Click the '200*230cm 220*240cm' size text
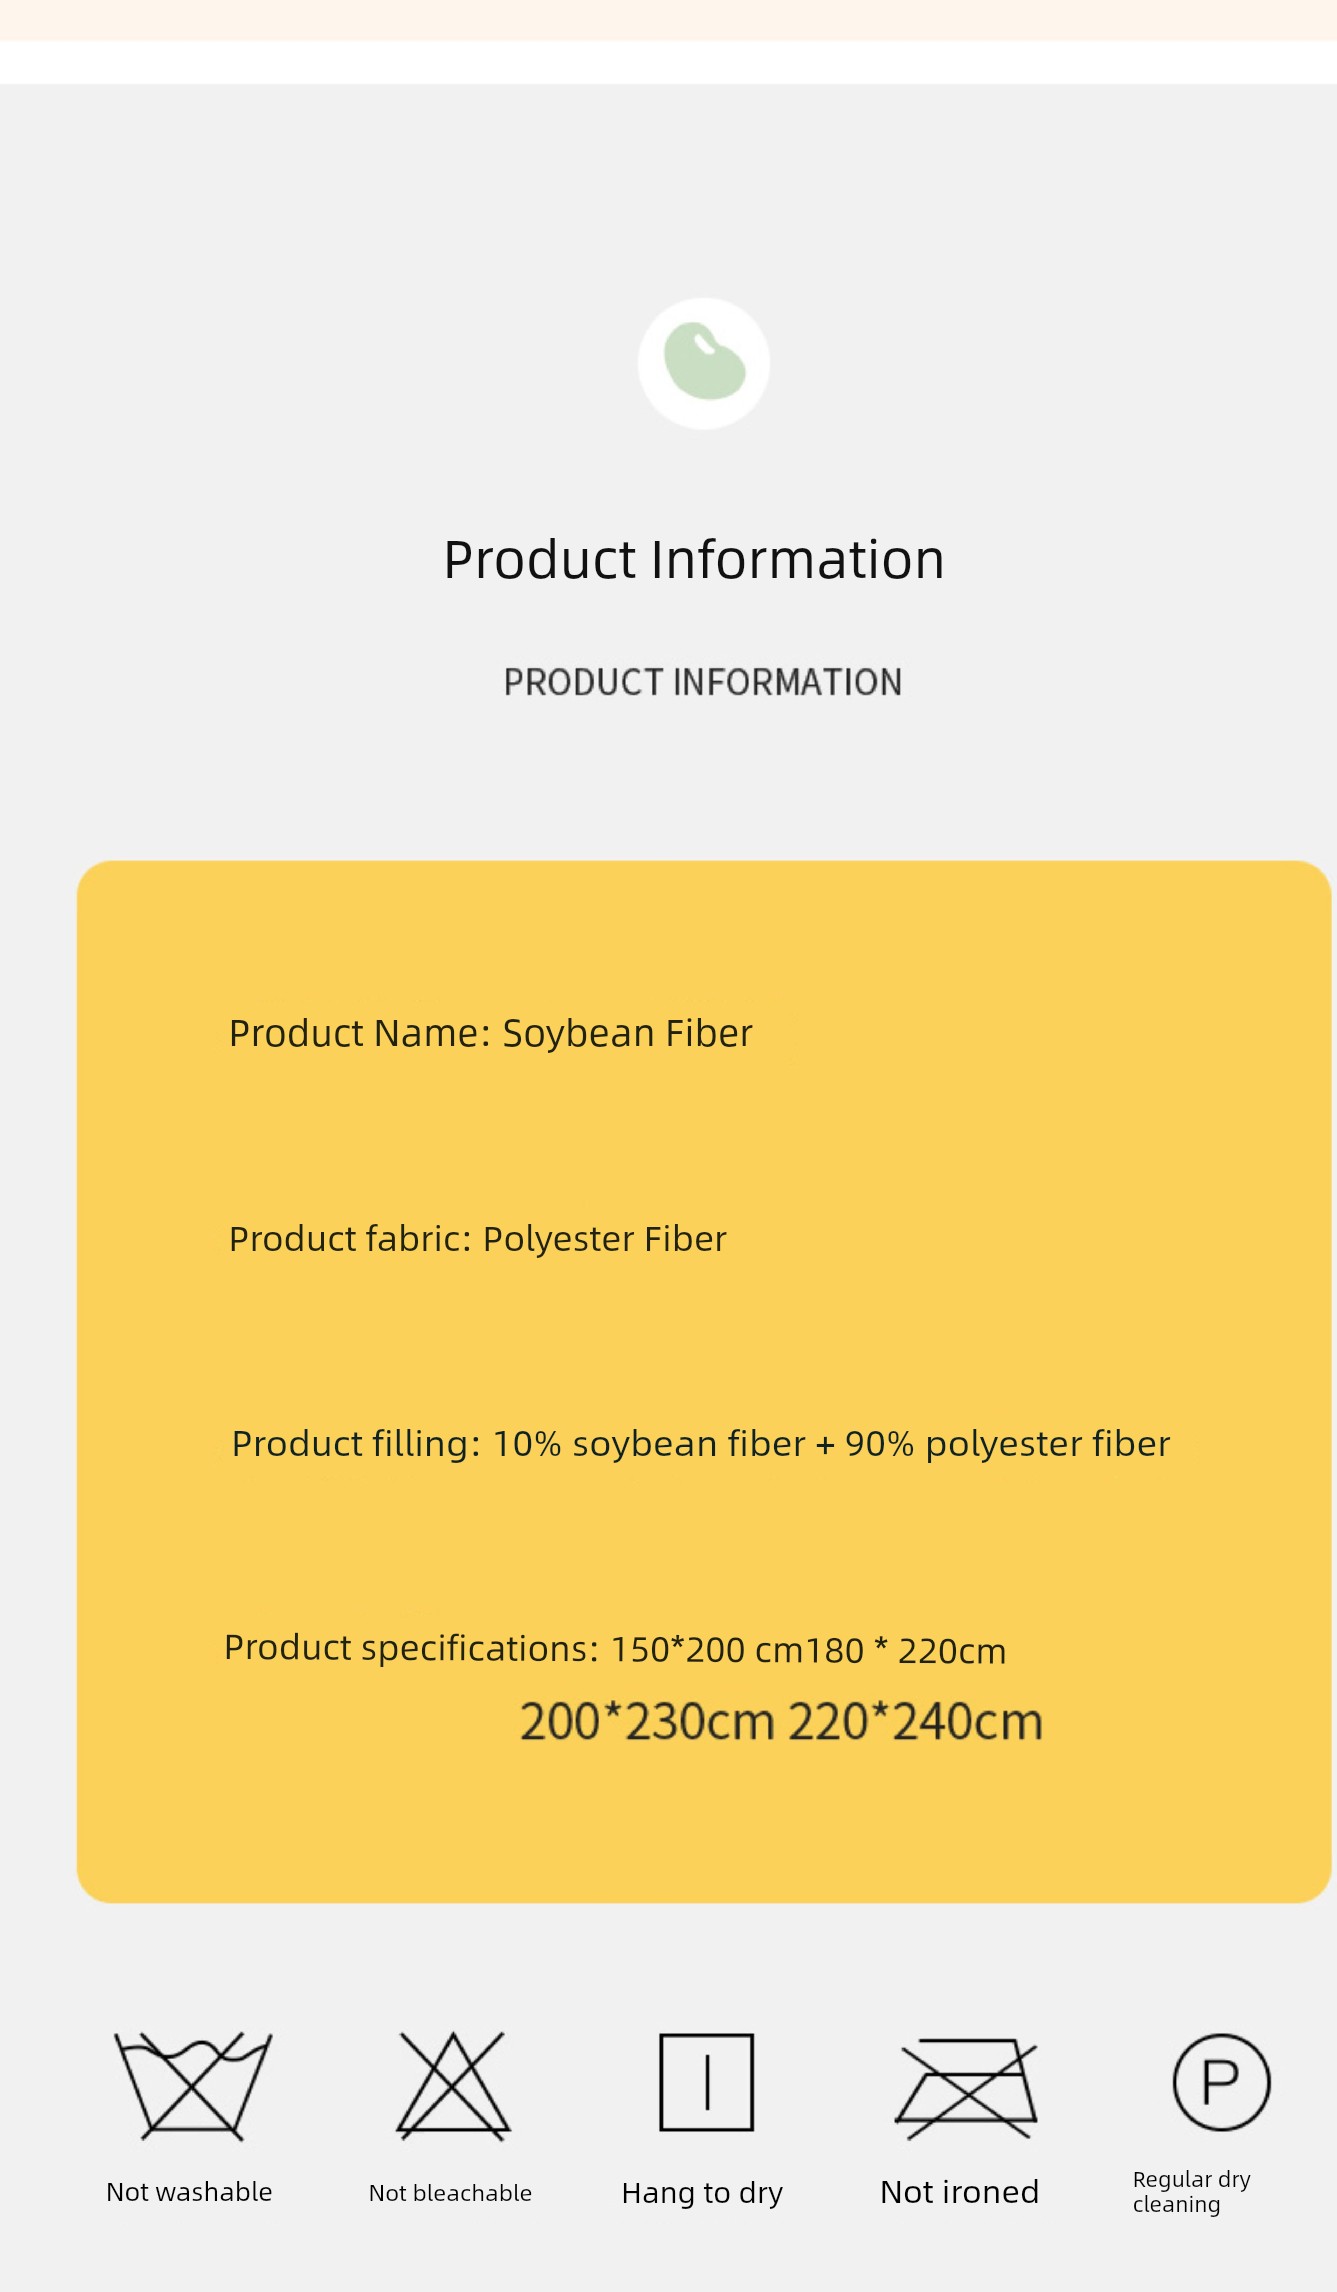1337x2292 pixels. [x=781, y=1722]
